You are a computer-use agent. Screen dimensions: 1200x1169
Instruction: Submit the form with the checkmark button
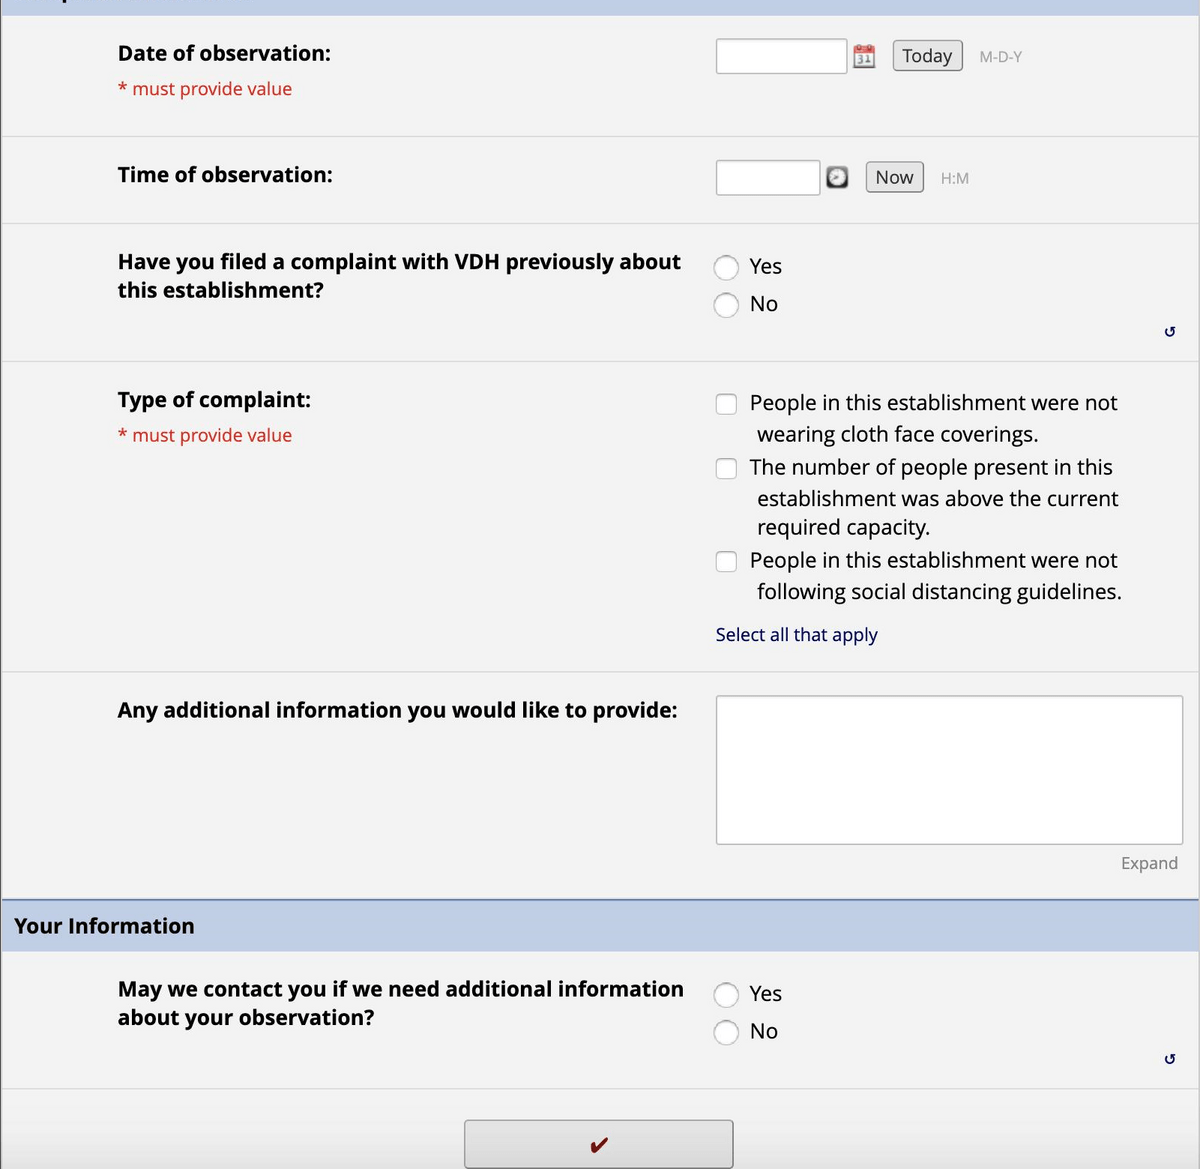599,1144
